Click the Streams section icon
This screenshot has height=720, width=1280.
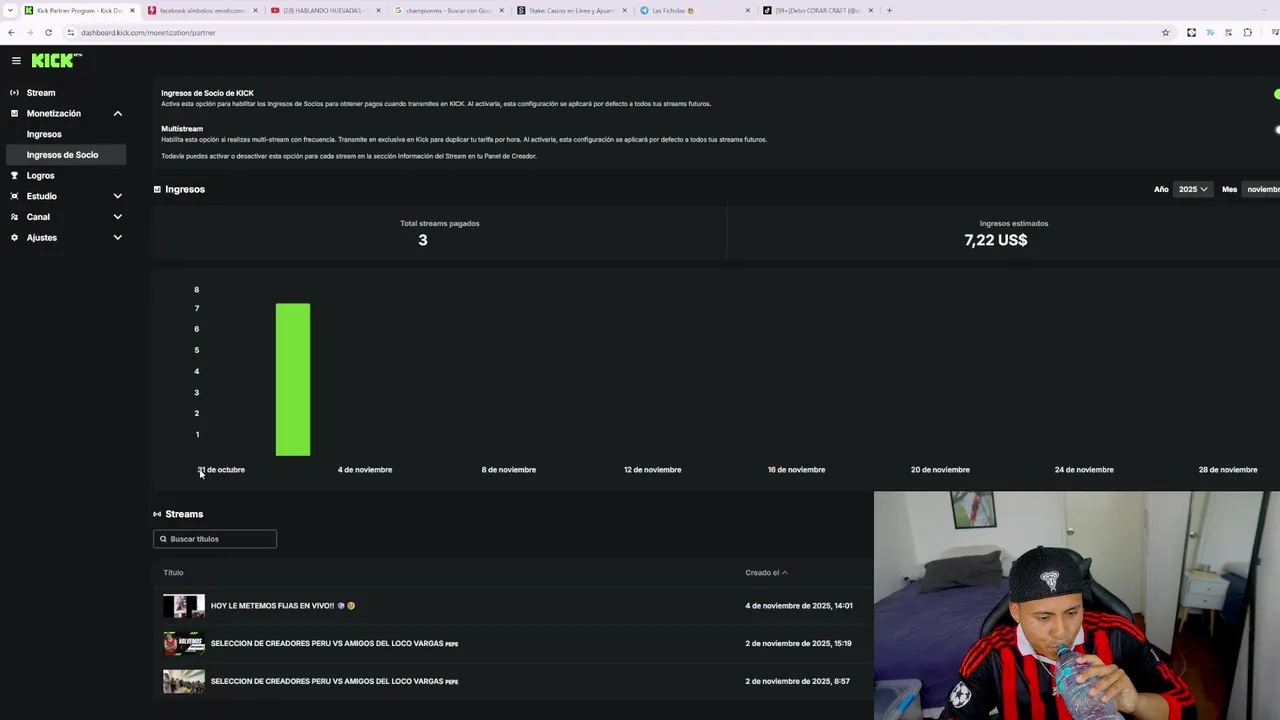pos(157,514)
